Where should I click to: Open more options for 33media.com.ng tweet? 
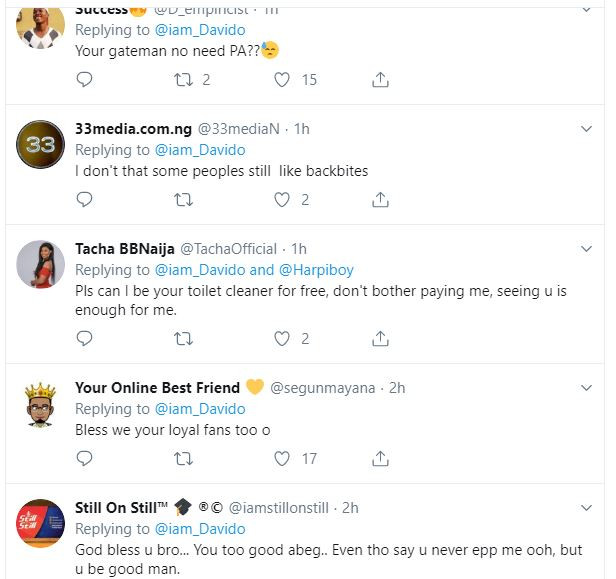[587, 129]
